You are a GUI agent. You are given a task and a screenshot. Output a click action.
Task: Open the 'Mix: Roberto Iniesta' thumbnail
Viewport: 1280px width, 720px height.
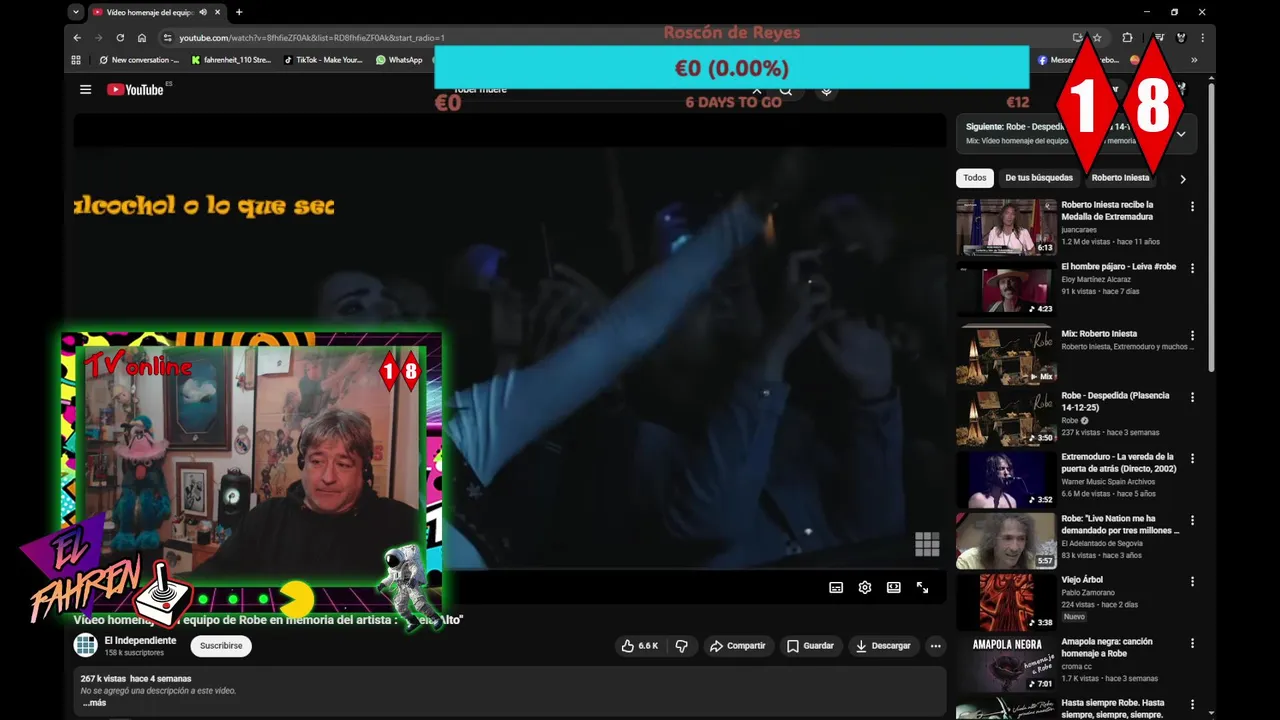(x=1005, y=355)
